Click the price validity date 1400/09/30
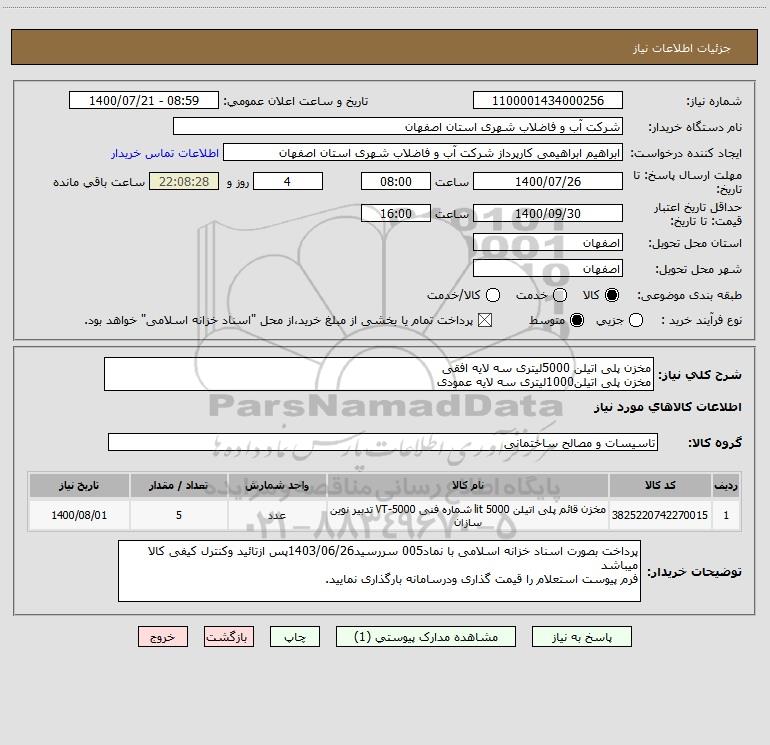This screenshot has height=745, width=770. (x=548, y=213)
